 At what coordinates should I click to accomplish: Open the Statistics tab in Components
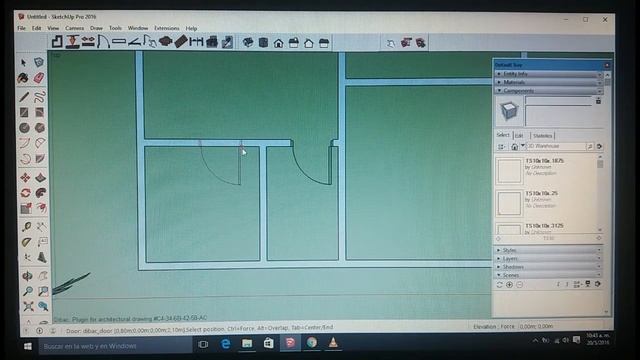542,136
